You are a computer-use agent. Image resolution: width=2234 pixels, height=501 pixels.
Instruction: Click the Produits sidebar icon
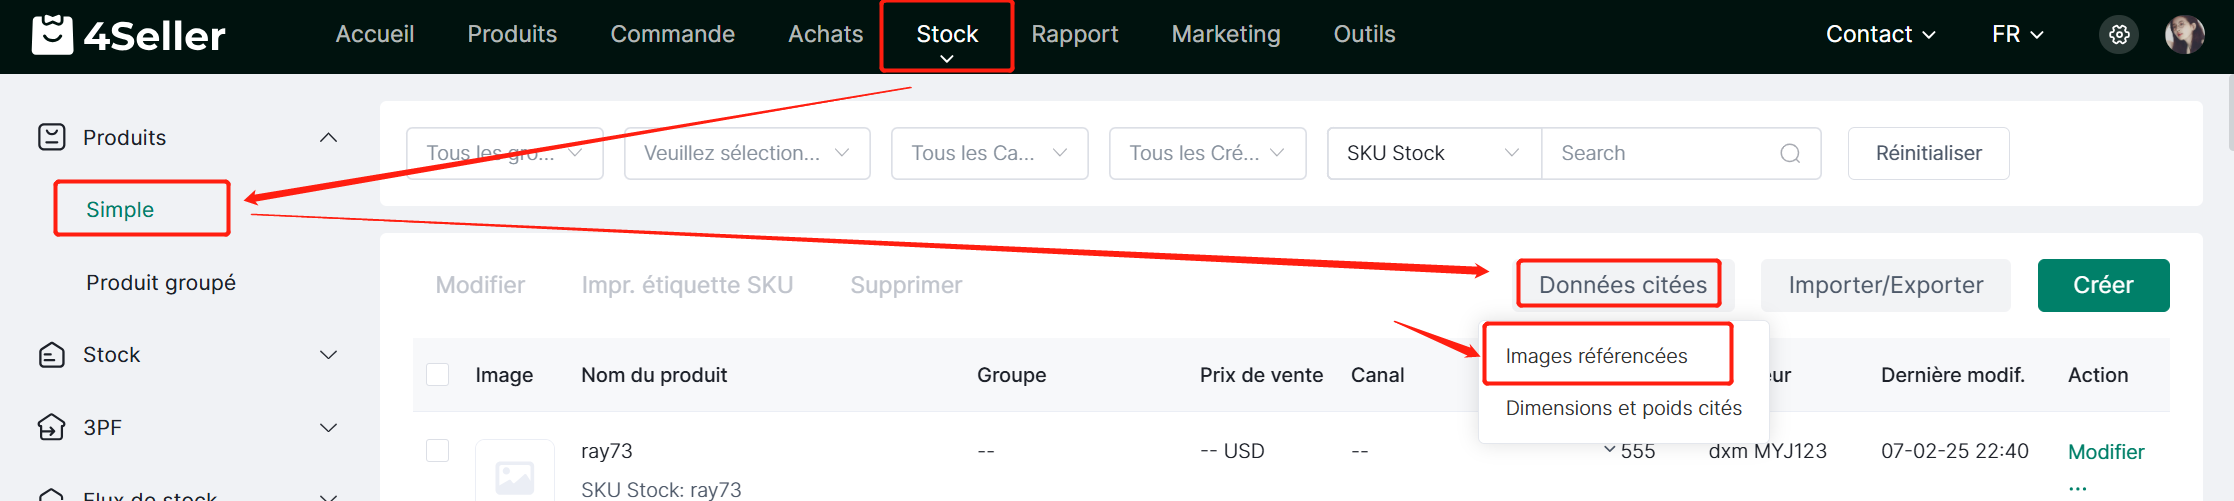coord(51,137)
